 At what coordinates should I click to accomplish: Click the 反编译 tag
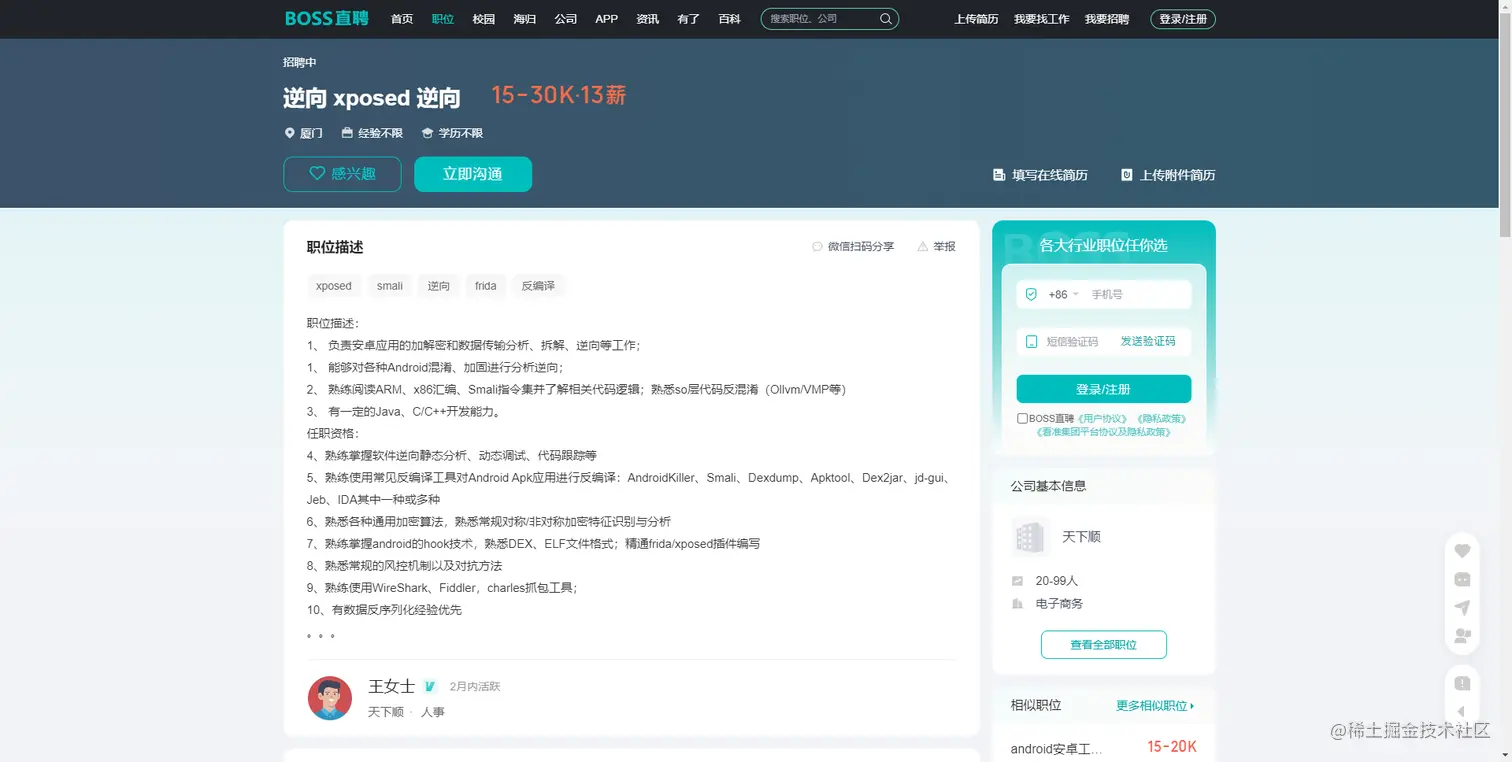(x=538, y=286)
